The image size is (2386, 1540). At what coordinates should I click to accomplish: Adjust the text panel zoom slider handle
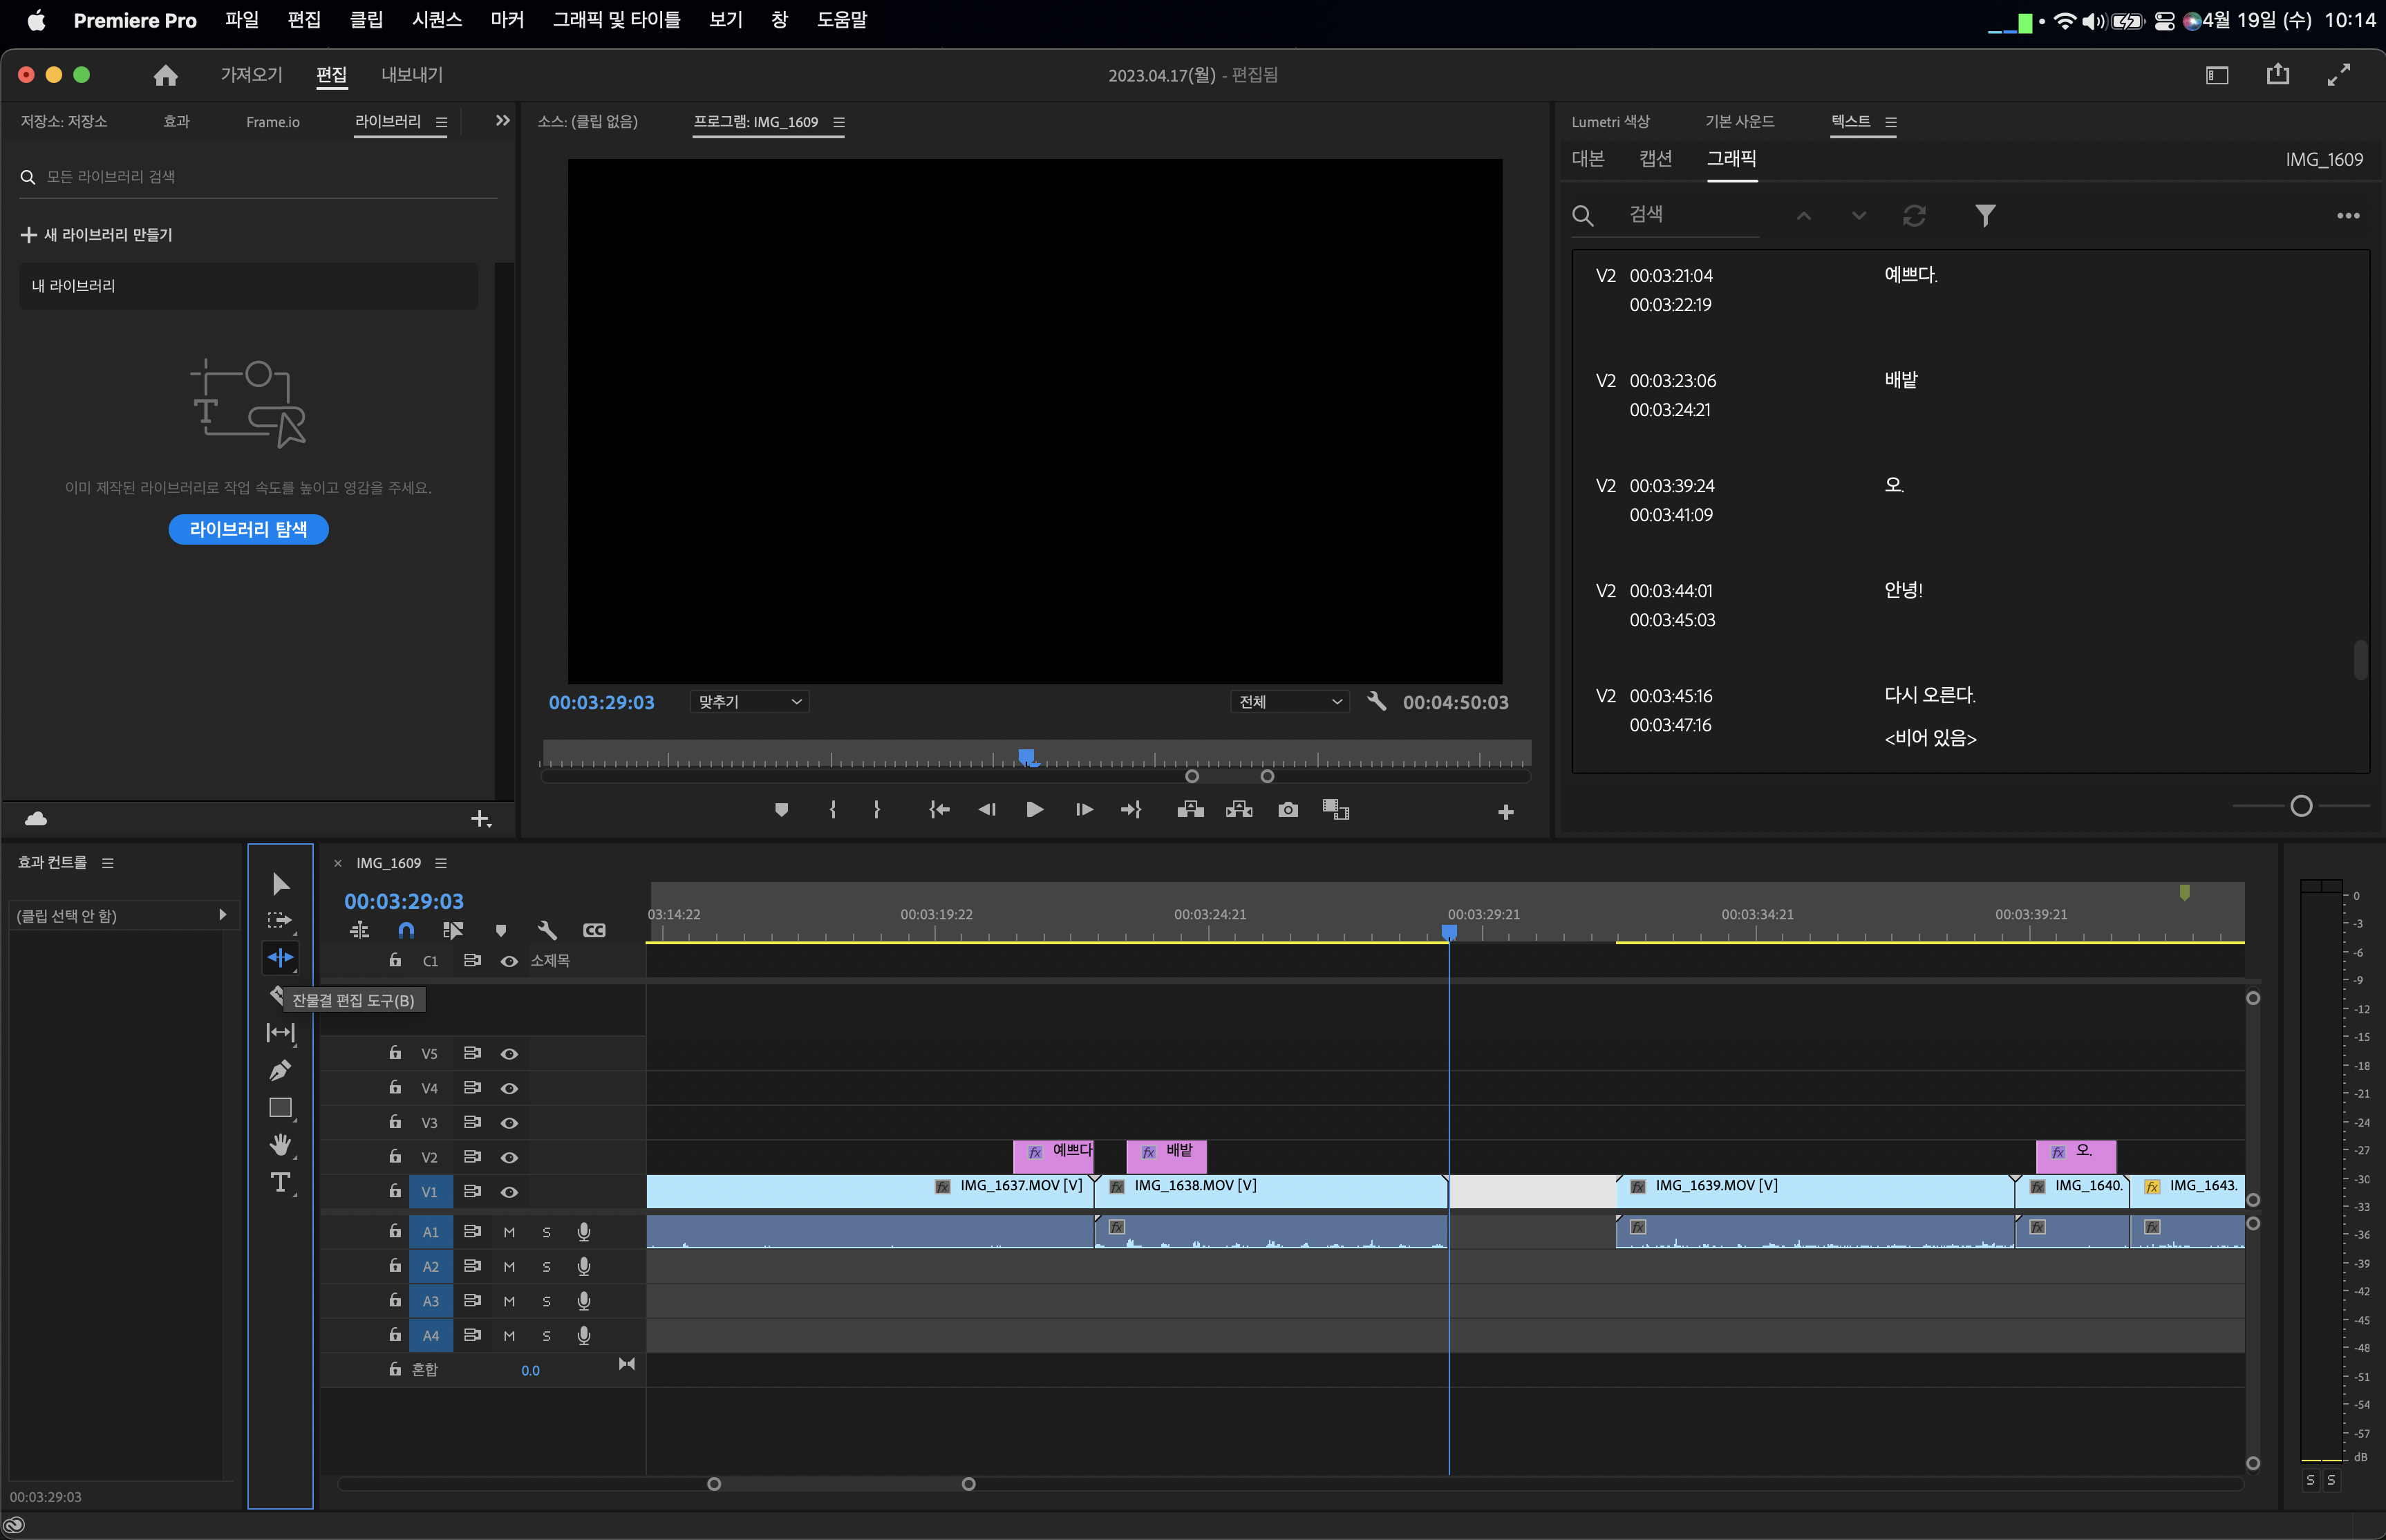[x=2301, y=806]
